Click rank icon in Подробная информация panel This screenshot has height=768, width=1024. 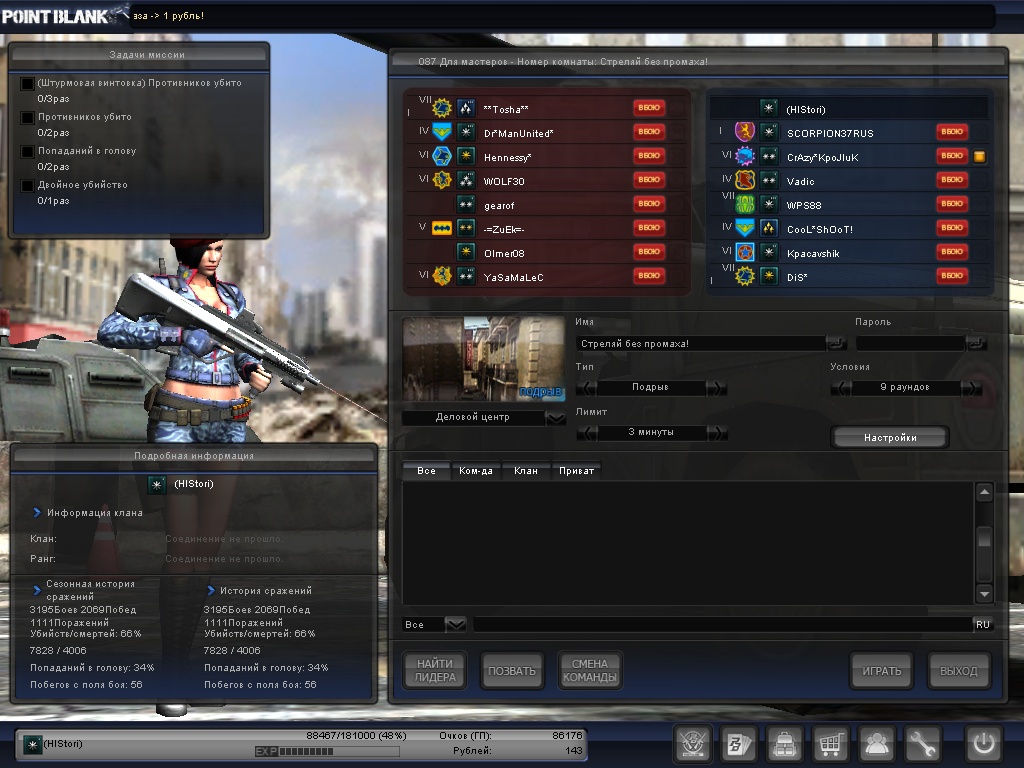coord(157,485)
